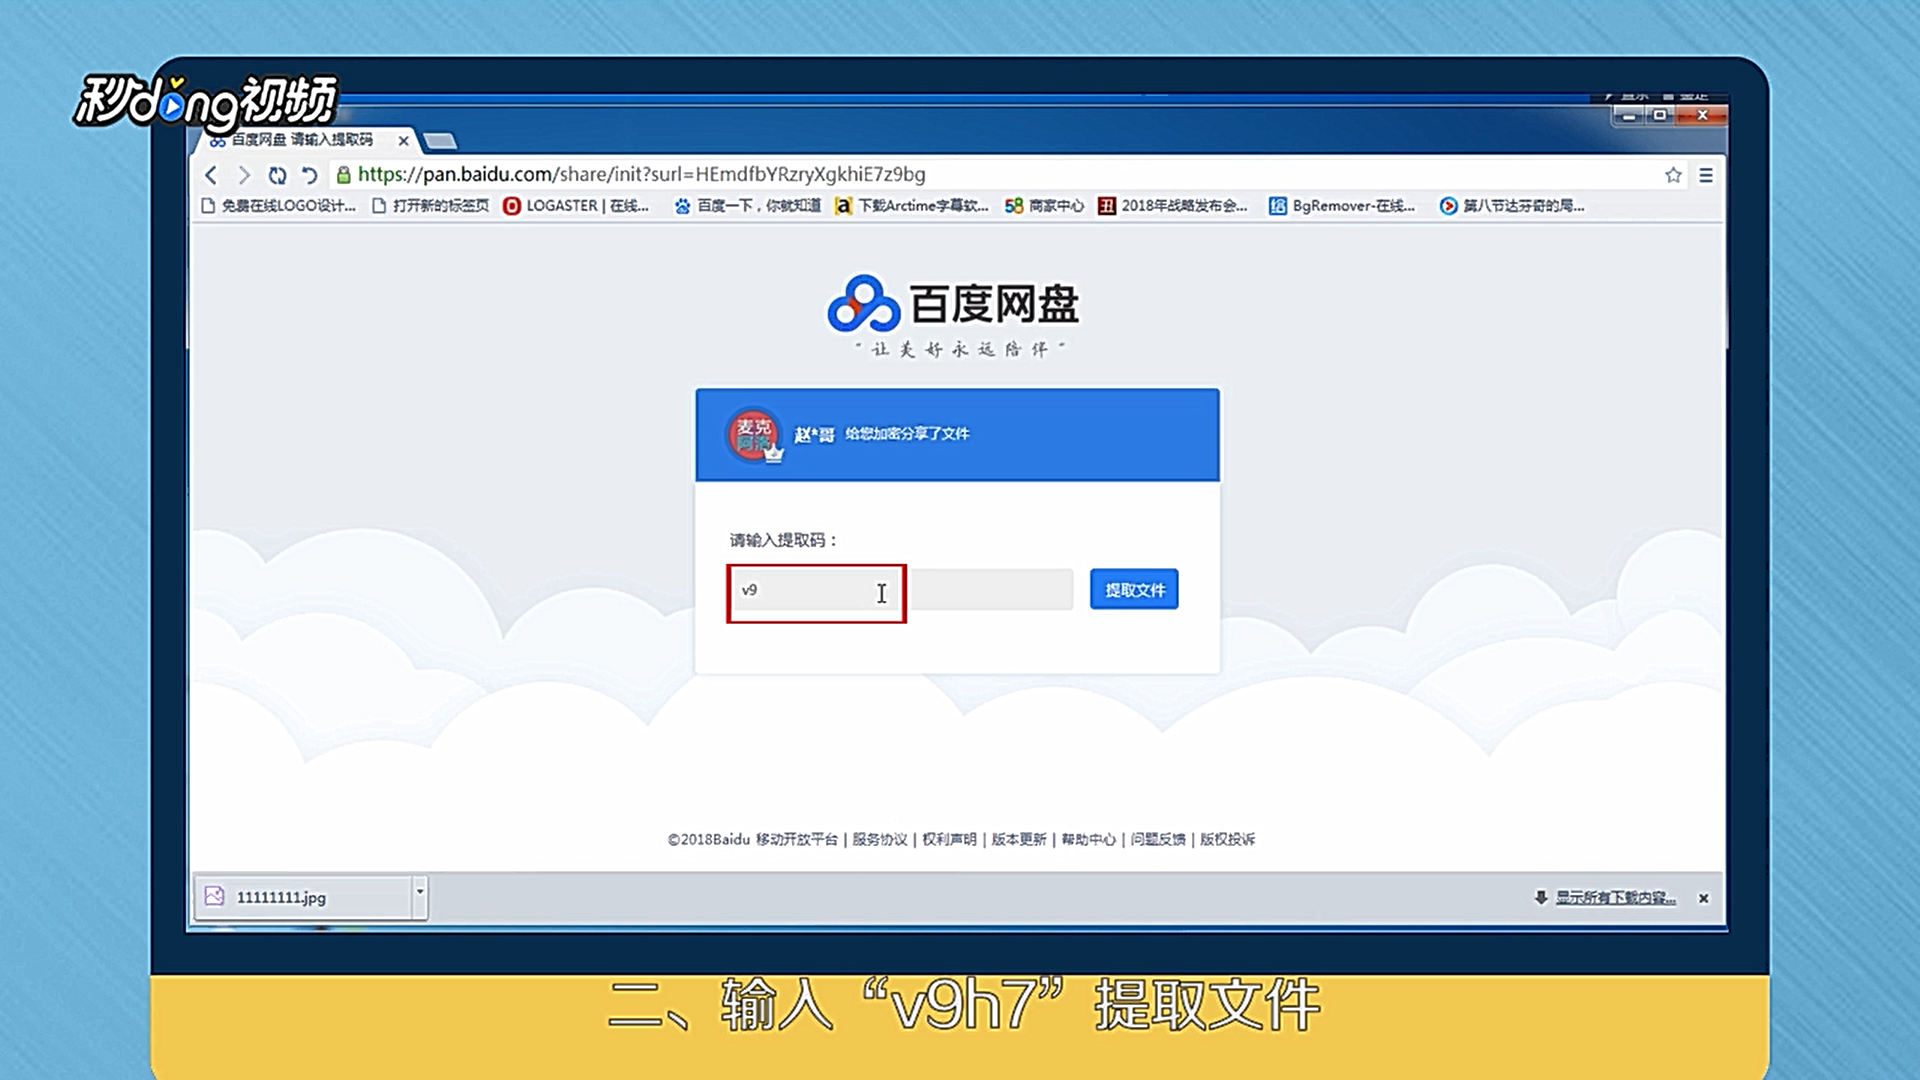Open a new tab beside 百度网盘 tab
The width and height of the screenshot is (1920, 1080).
[x=440, y=141]
